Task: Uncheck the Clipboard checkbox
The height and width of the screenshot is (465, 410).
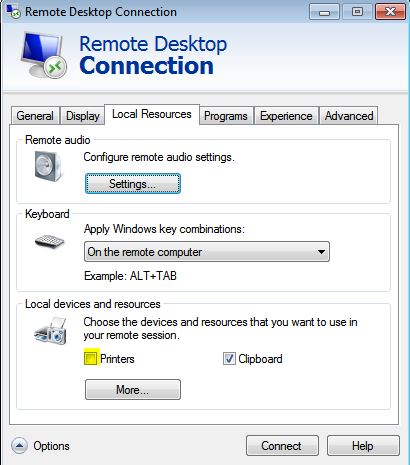Action: click(229, 358)
